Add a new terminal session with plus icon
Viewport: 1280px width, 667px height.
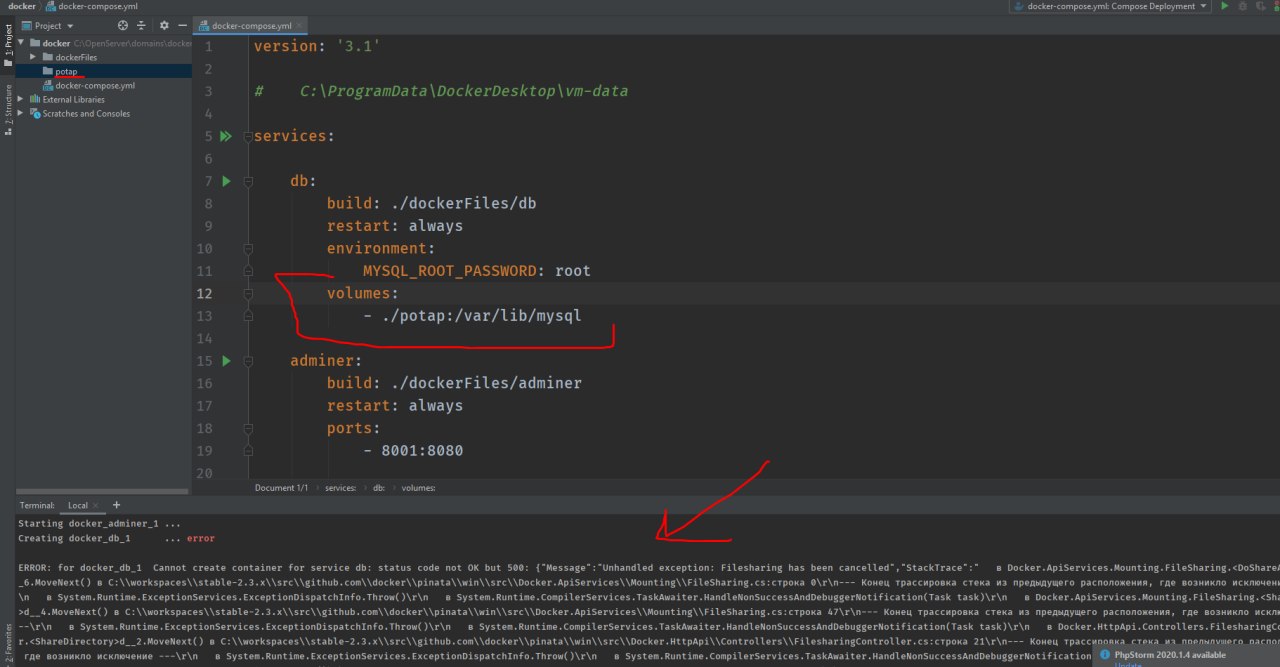click(x=116, y=505)
